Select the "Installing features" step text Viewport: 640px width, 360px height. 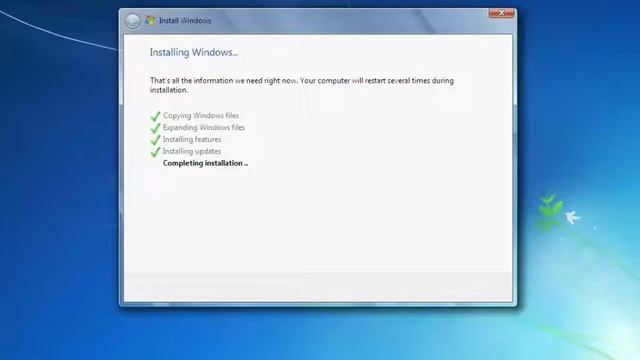click(x=192, y=140)
